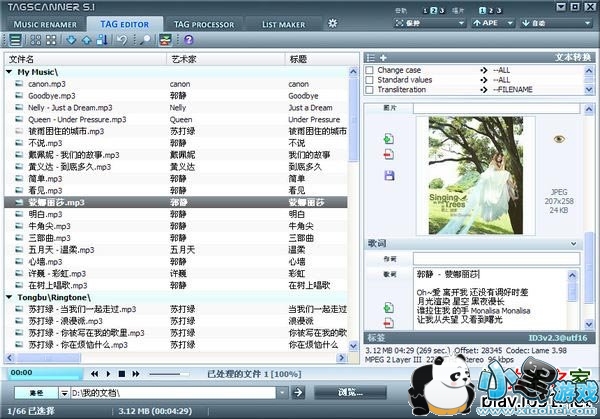
Task: Collapse the Tongbu\Ringtone\ folder group
Action: (10, 297)
